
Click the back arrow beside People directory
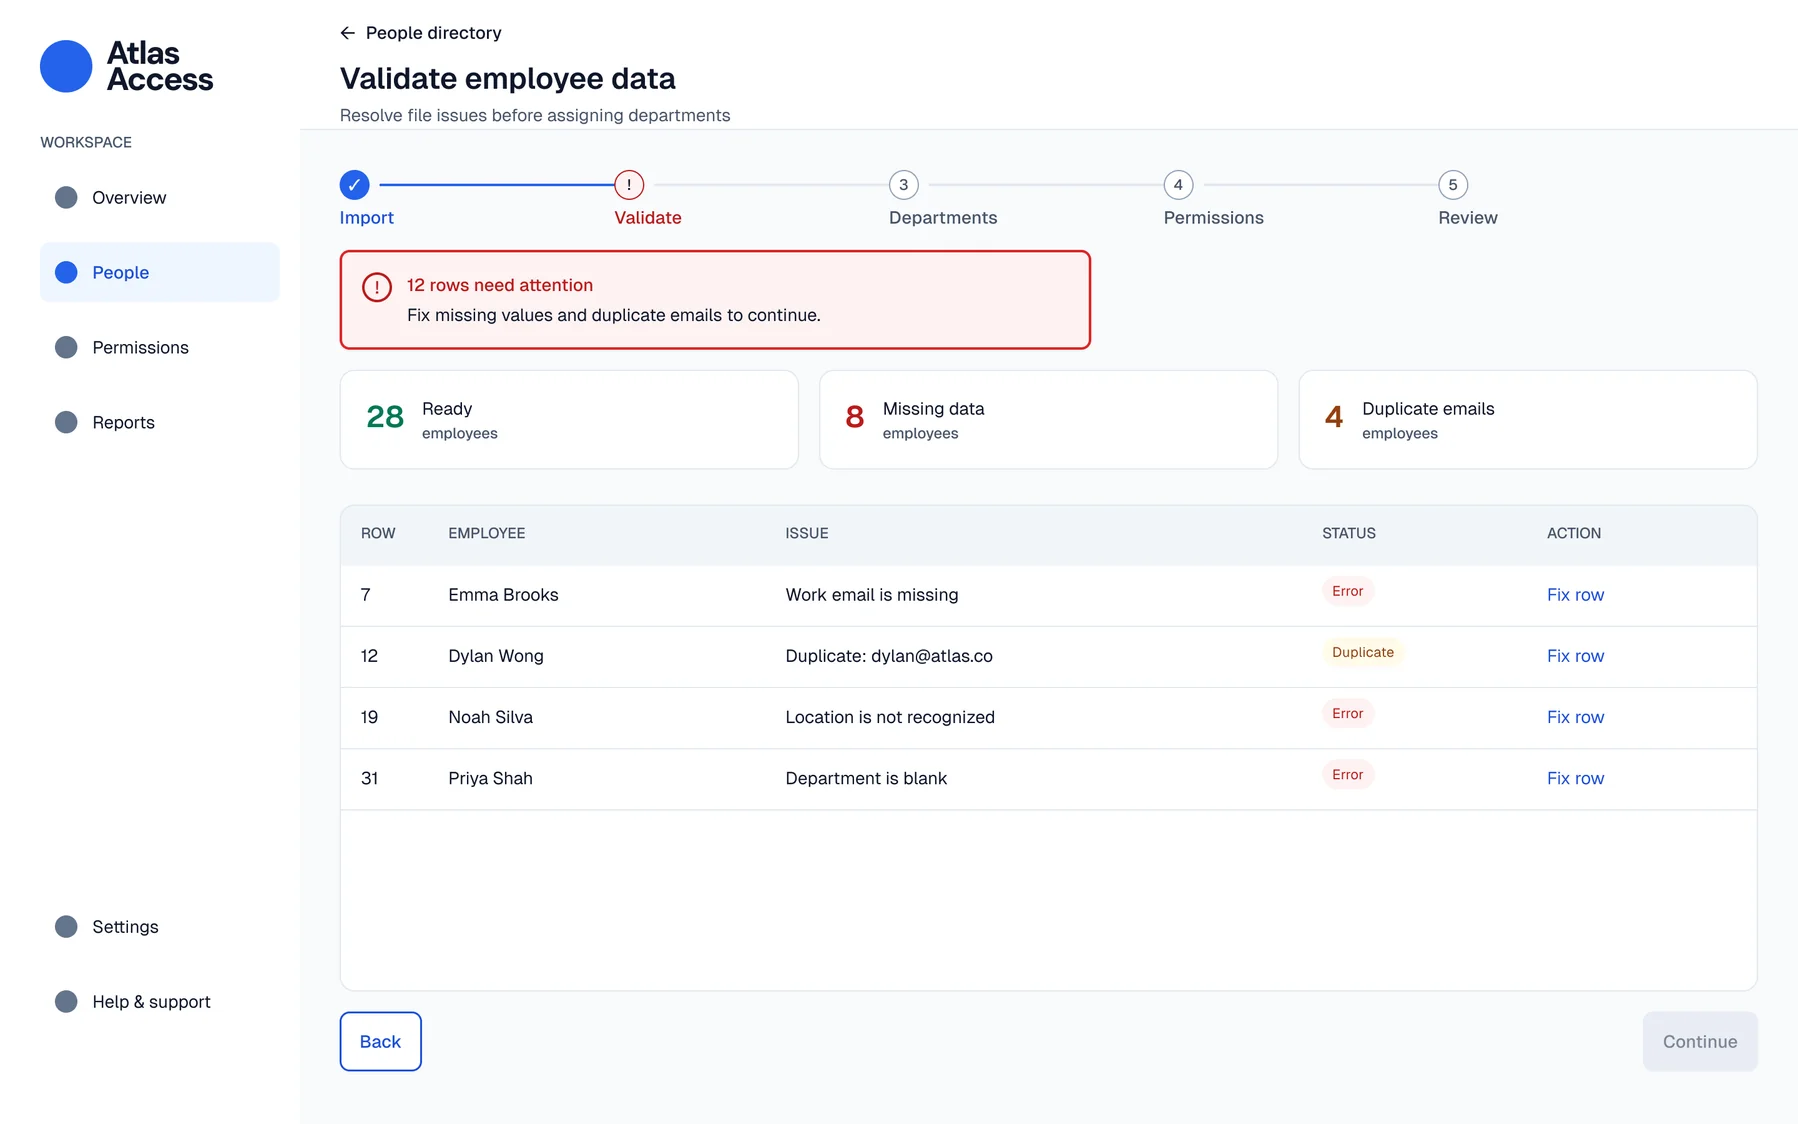[348, 33]
